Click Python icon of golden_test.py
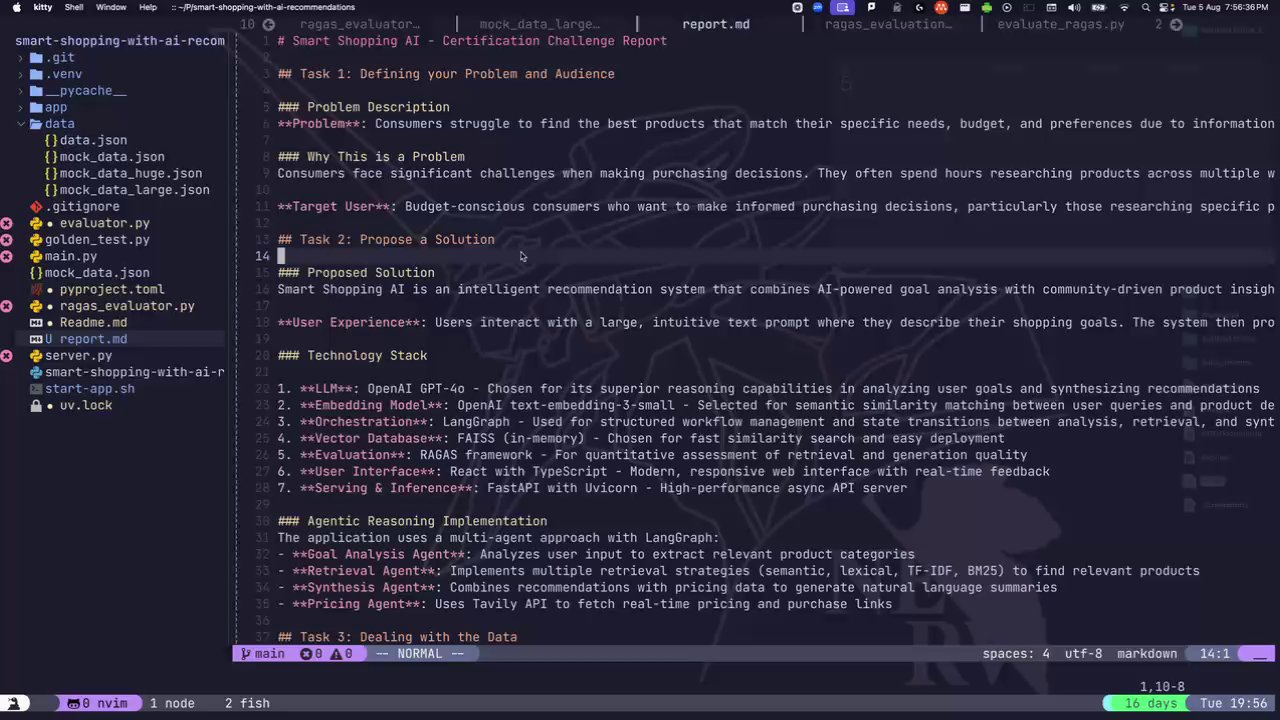The image size is (1280, 720). click(x=36, y=240)
